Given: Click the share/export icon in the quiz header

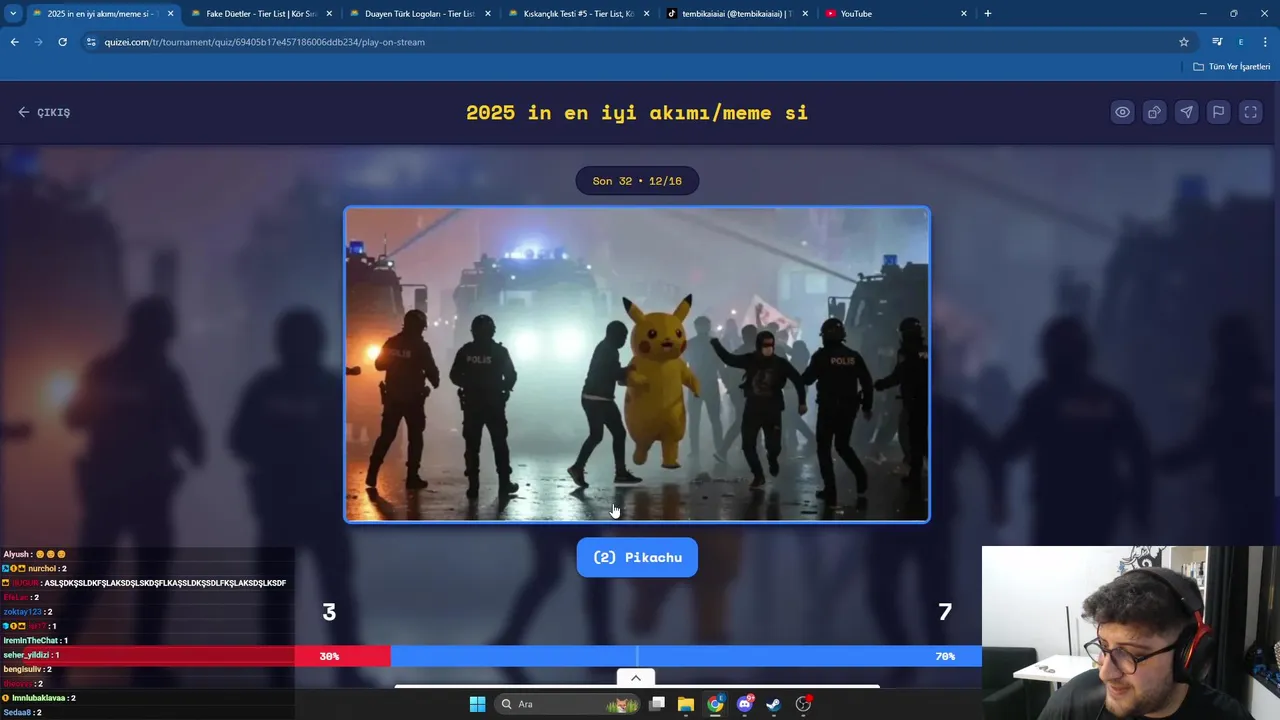Looking at the screenshot, I should [1154, 112].
